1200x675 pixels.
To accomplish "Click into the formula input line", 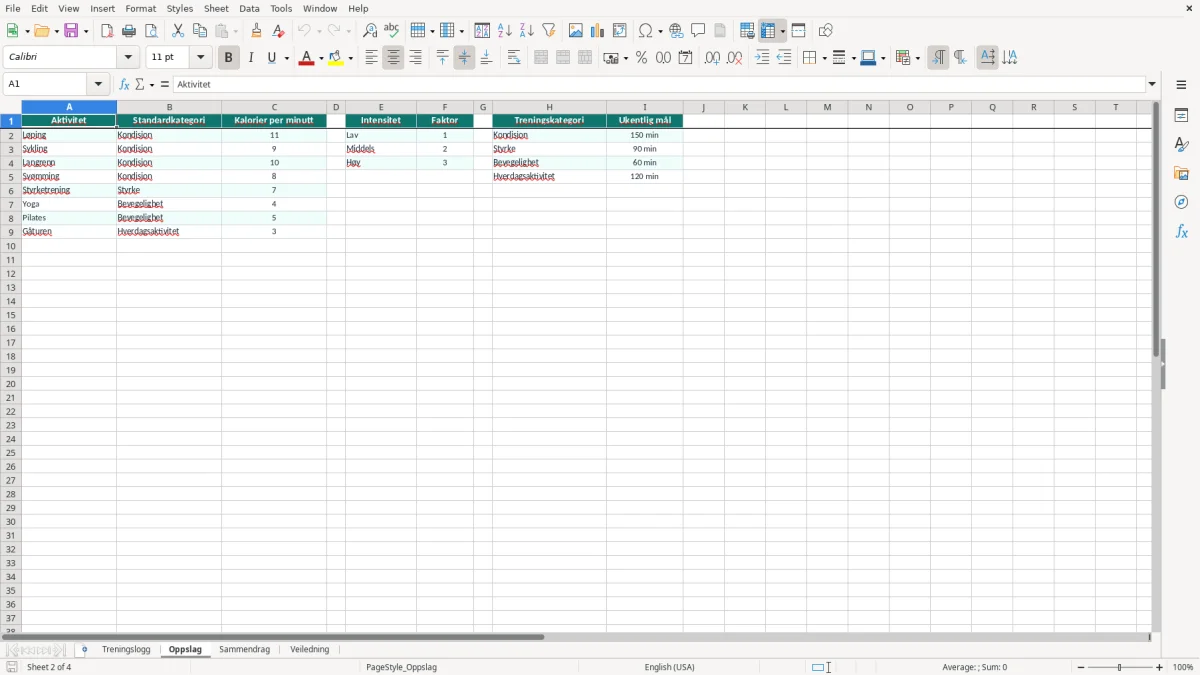I will (x=660, y=85).
